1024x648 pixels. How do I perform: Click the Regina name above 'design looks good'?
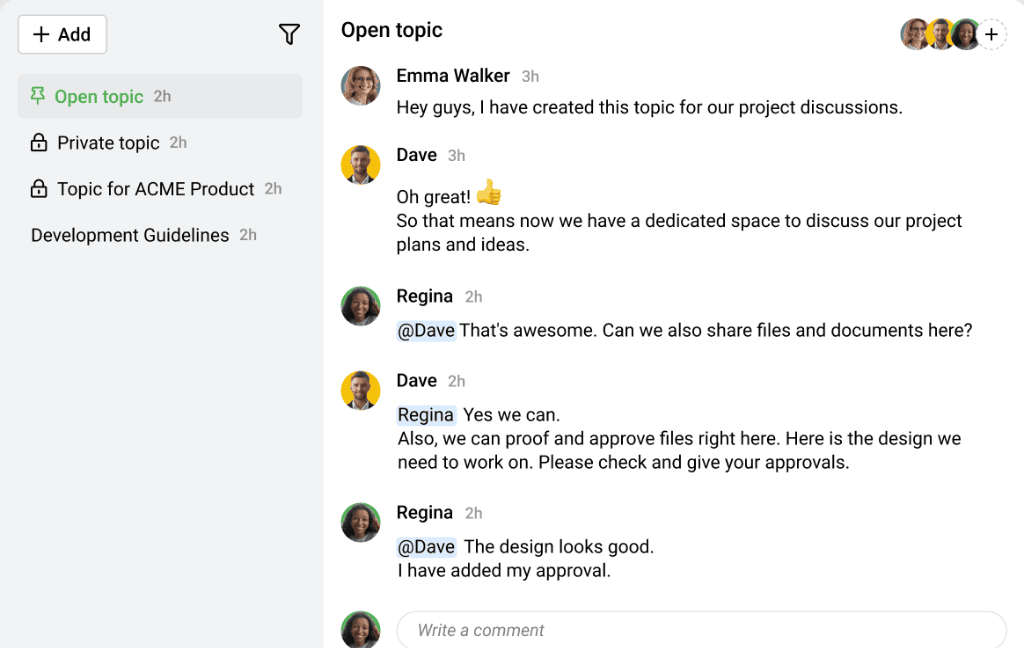click(424, 513)
